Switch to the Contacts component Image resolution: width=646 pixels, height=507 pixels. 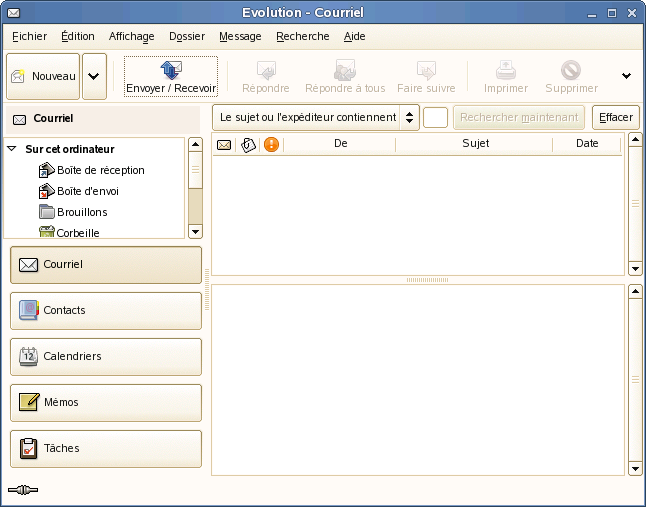(x=106, y=311)
